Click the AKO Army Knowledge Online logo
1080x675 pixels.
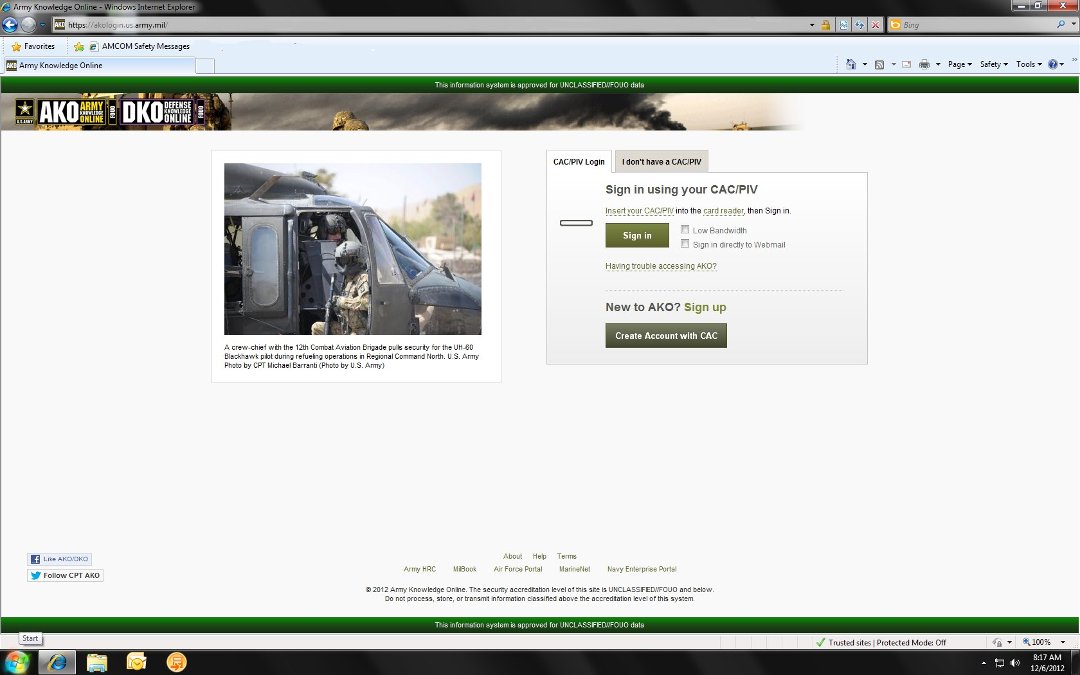click(x=72, y=112)
